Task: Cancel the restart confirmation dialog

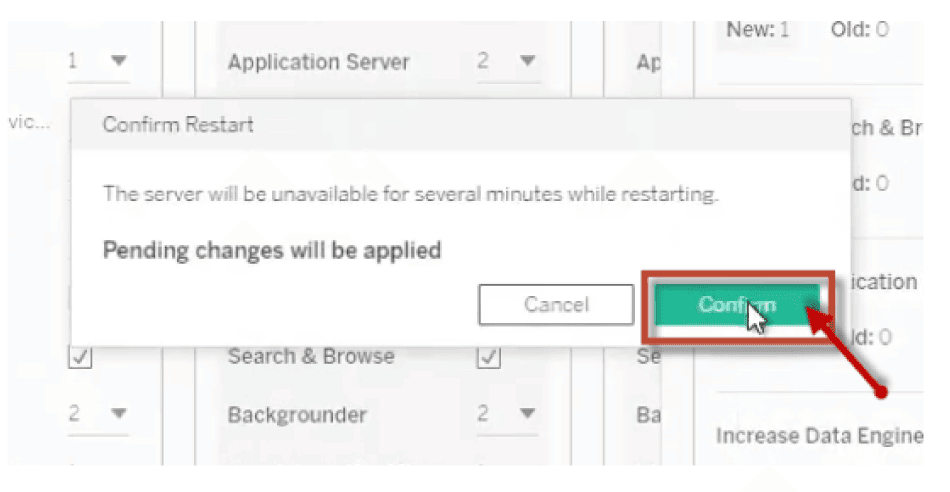Action: (x=556, y=305)
